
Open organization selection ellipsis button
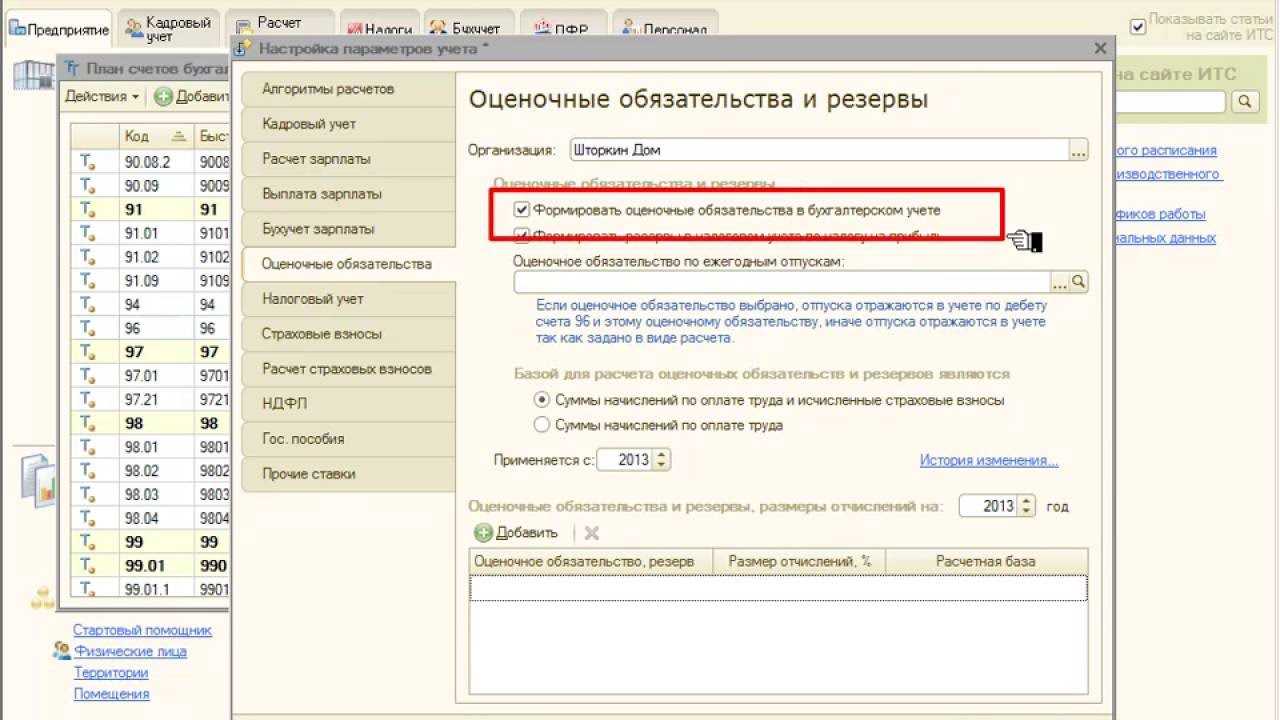tap(1078, 151)
